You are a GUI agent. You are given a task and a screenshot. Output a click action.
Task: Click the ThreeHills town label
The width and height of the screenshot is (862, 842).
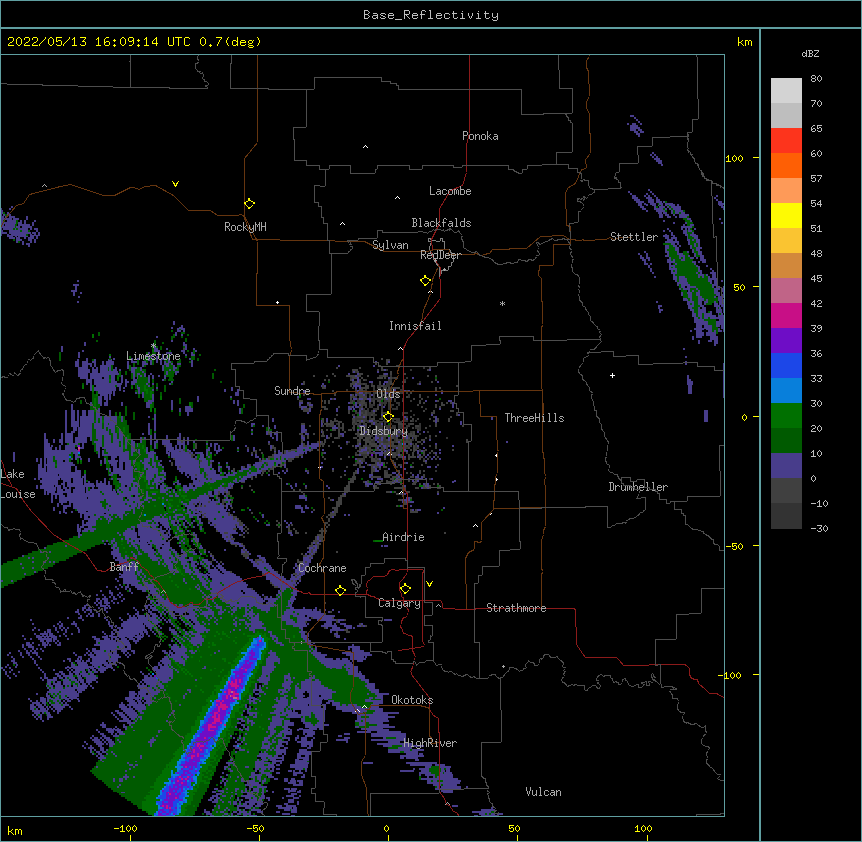click(x=534, y=418)
